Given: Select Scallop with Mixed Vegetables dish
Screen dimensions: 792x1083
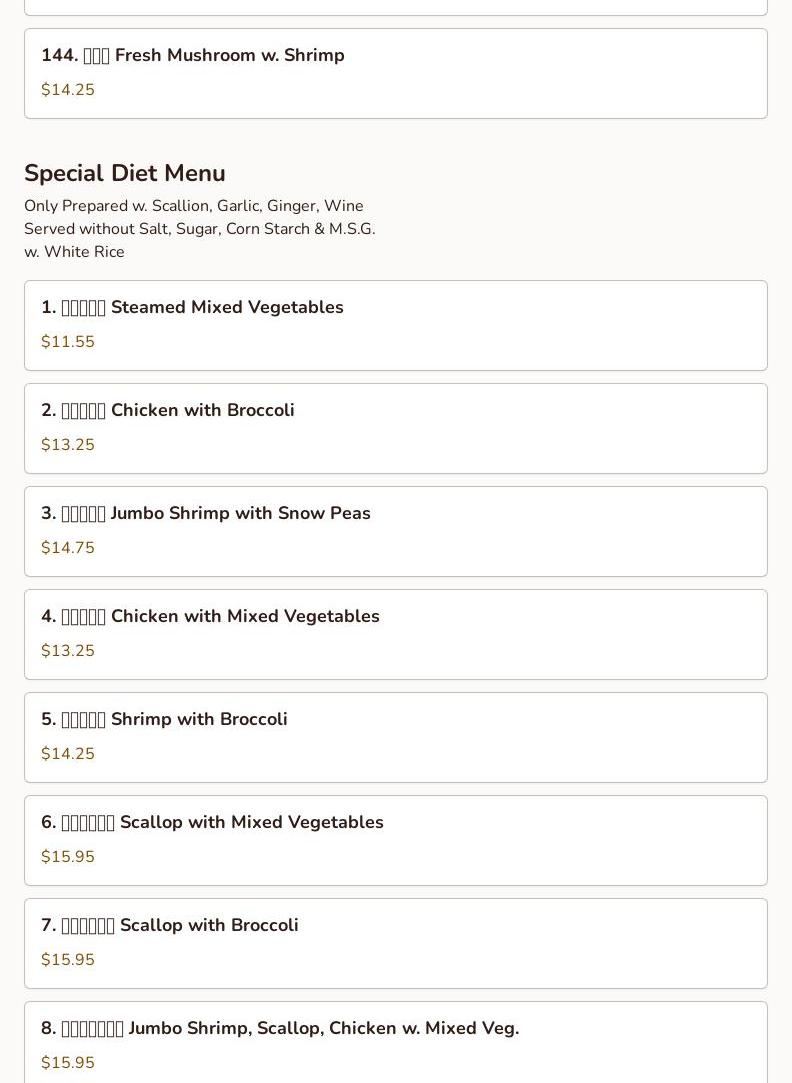Looking at the screenshot, I should [x=396, y=840].
